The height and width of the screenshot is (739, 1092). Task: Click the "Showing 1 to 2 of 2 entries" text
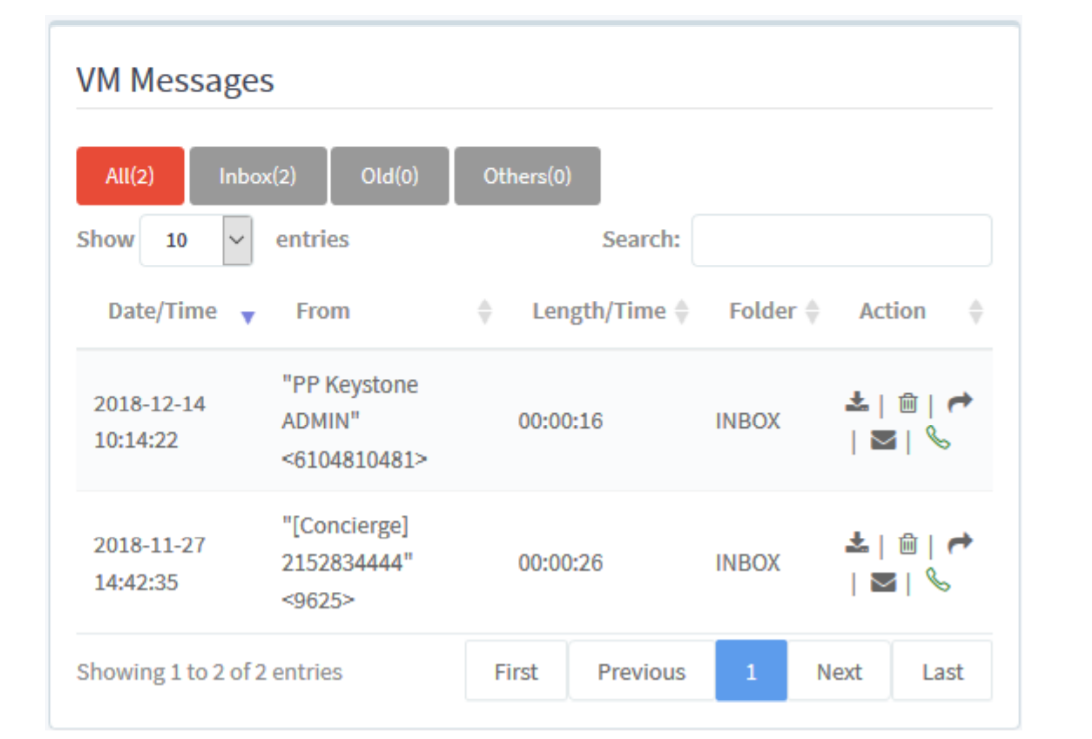[x=210, y=672]
